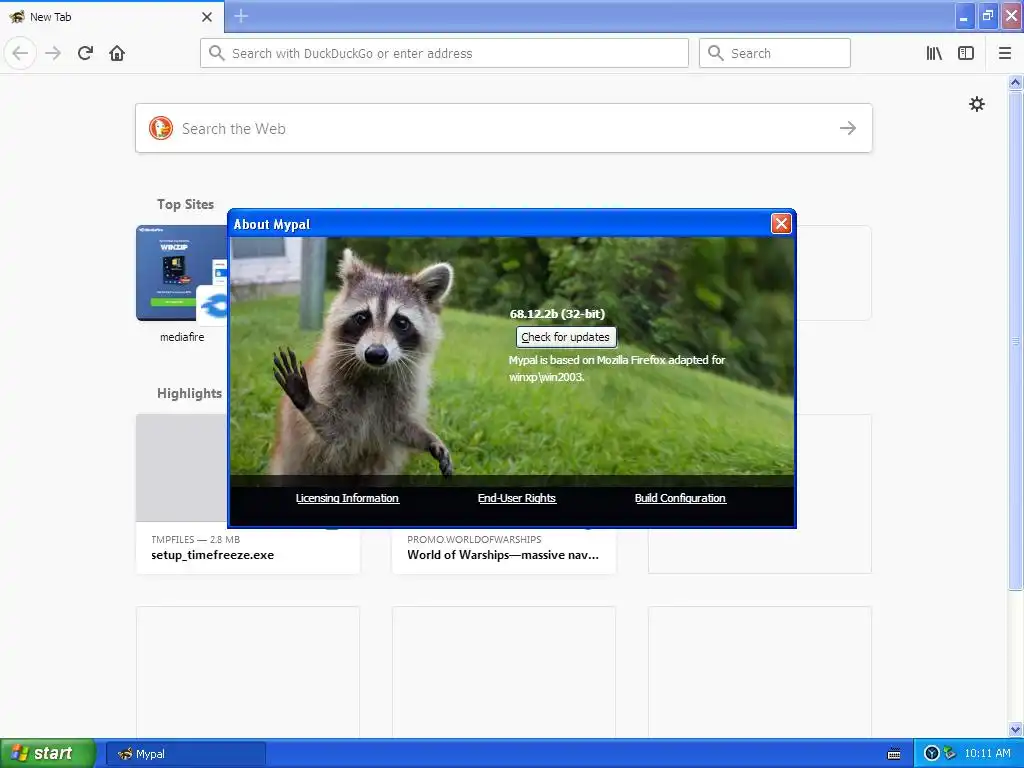Click the keyboard tray icon
The width and height of the screenshot is (1024, 768).
click(x=894, y=754)
